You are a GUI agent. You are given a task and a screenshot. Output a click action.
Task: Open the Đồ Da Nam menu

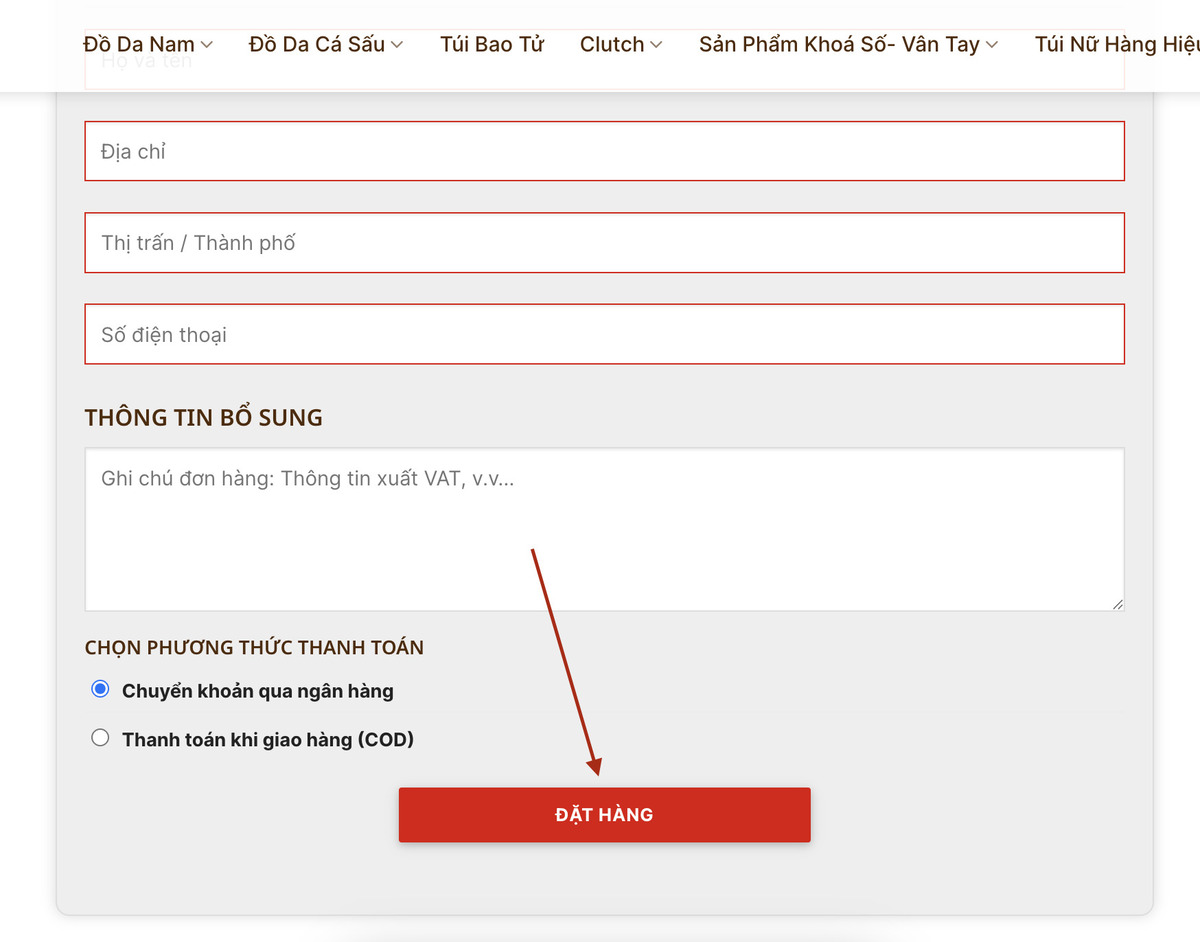[139, 44]
